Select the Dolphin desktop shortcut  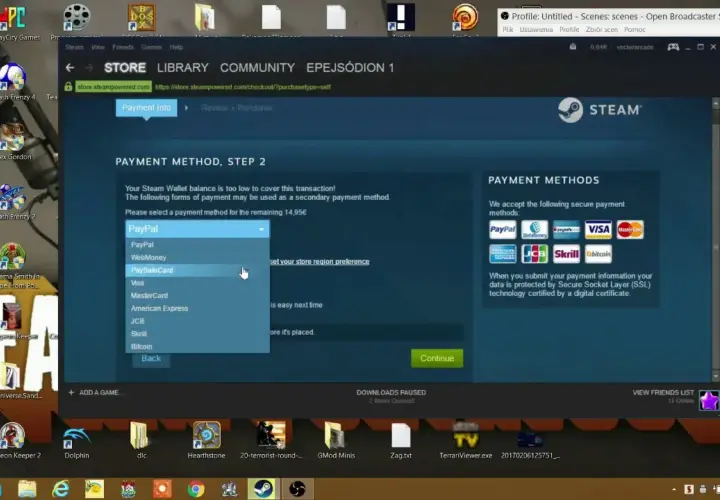pyautogui.click(x=77, y=442)
